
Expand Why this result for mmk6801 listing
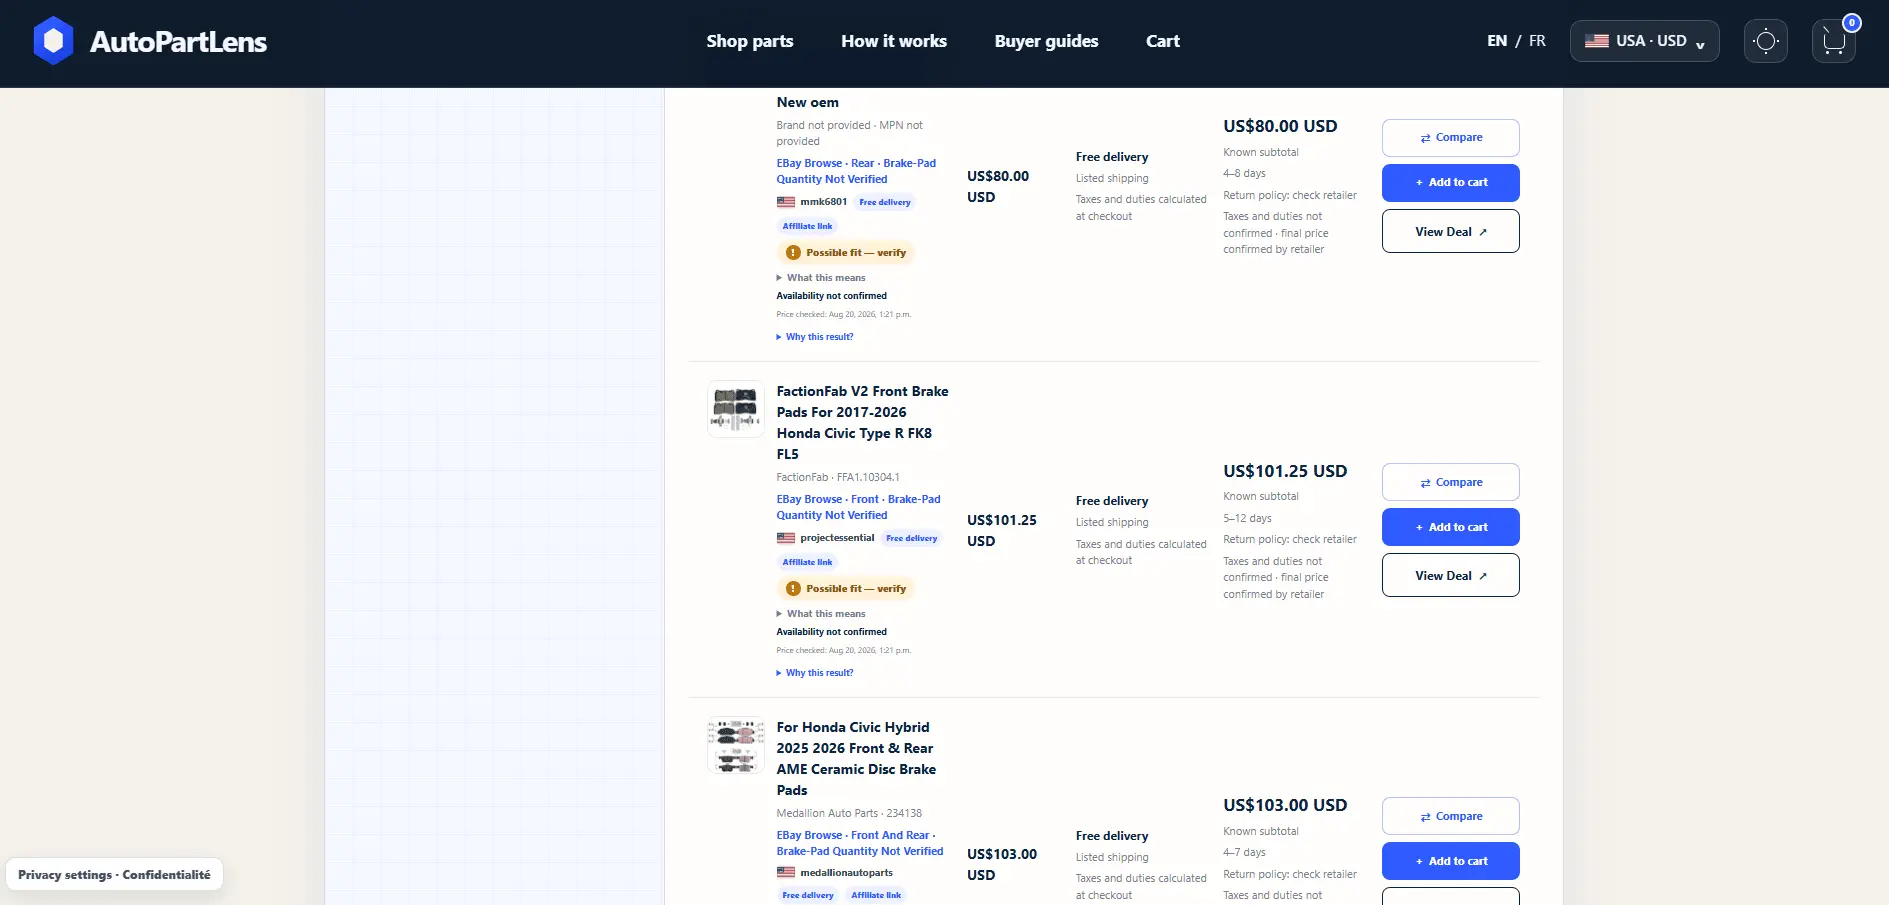pyautogui.click(x=815, y=337)
